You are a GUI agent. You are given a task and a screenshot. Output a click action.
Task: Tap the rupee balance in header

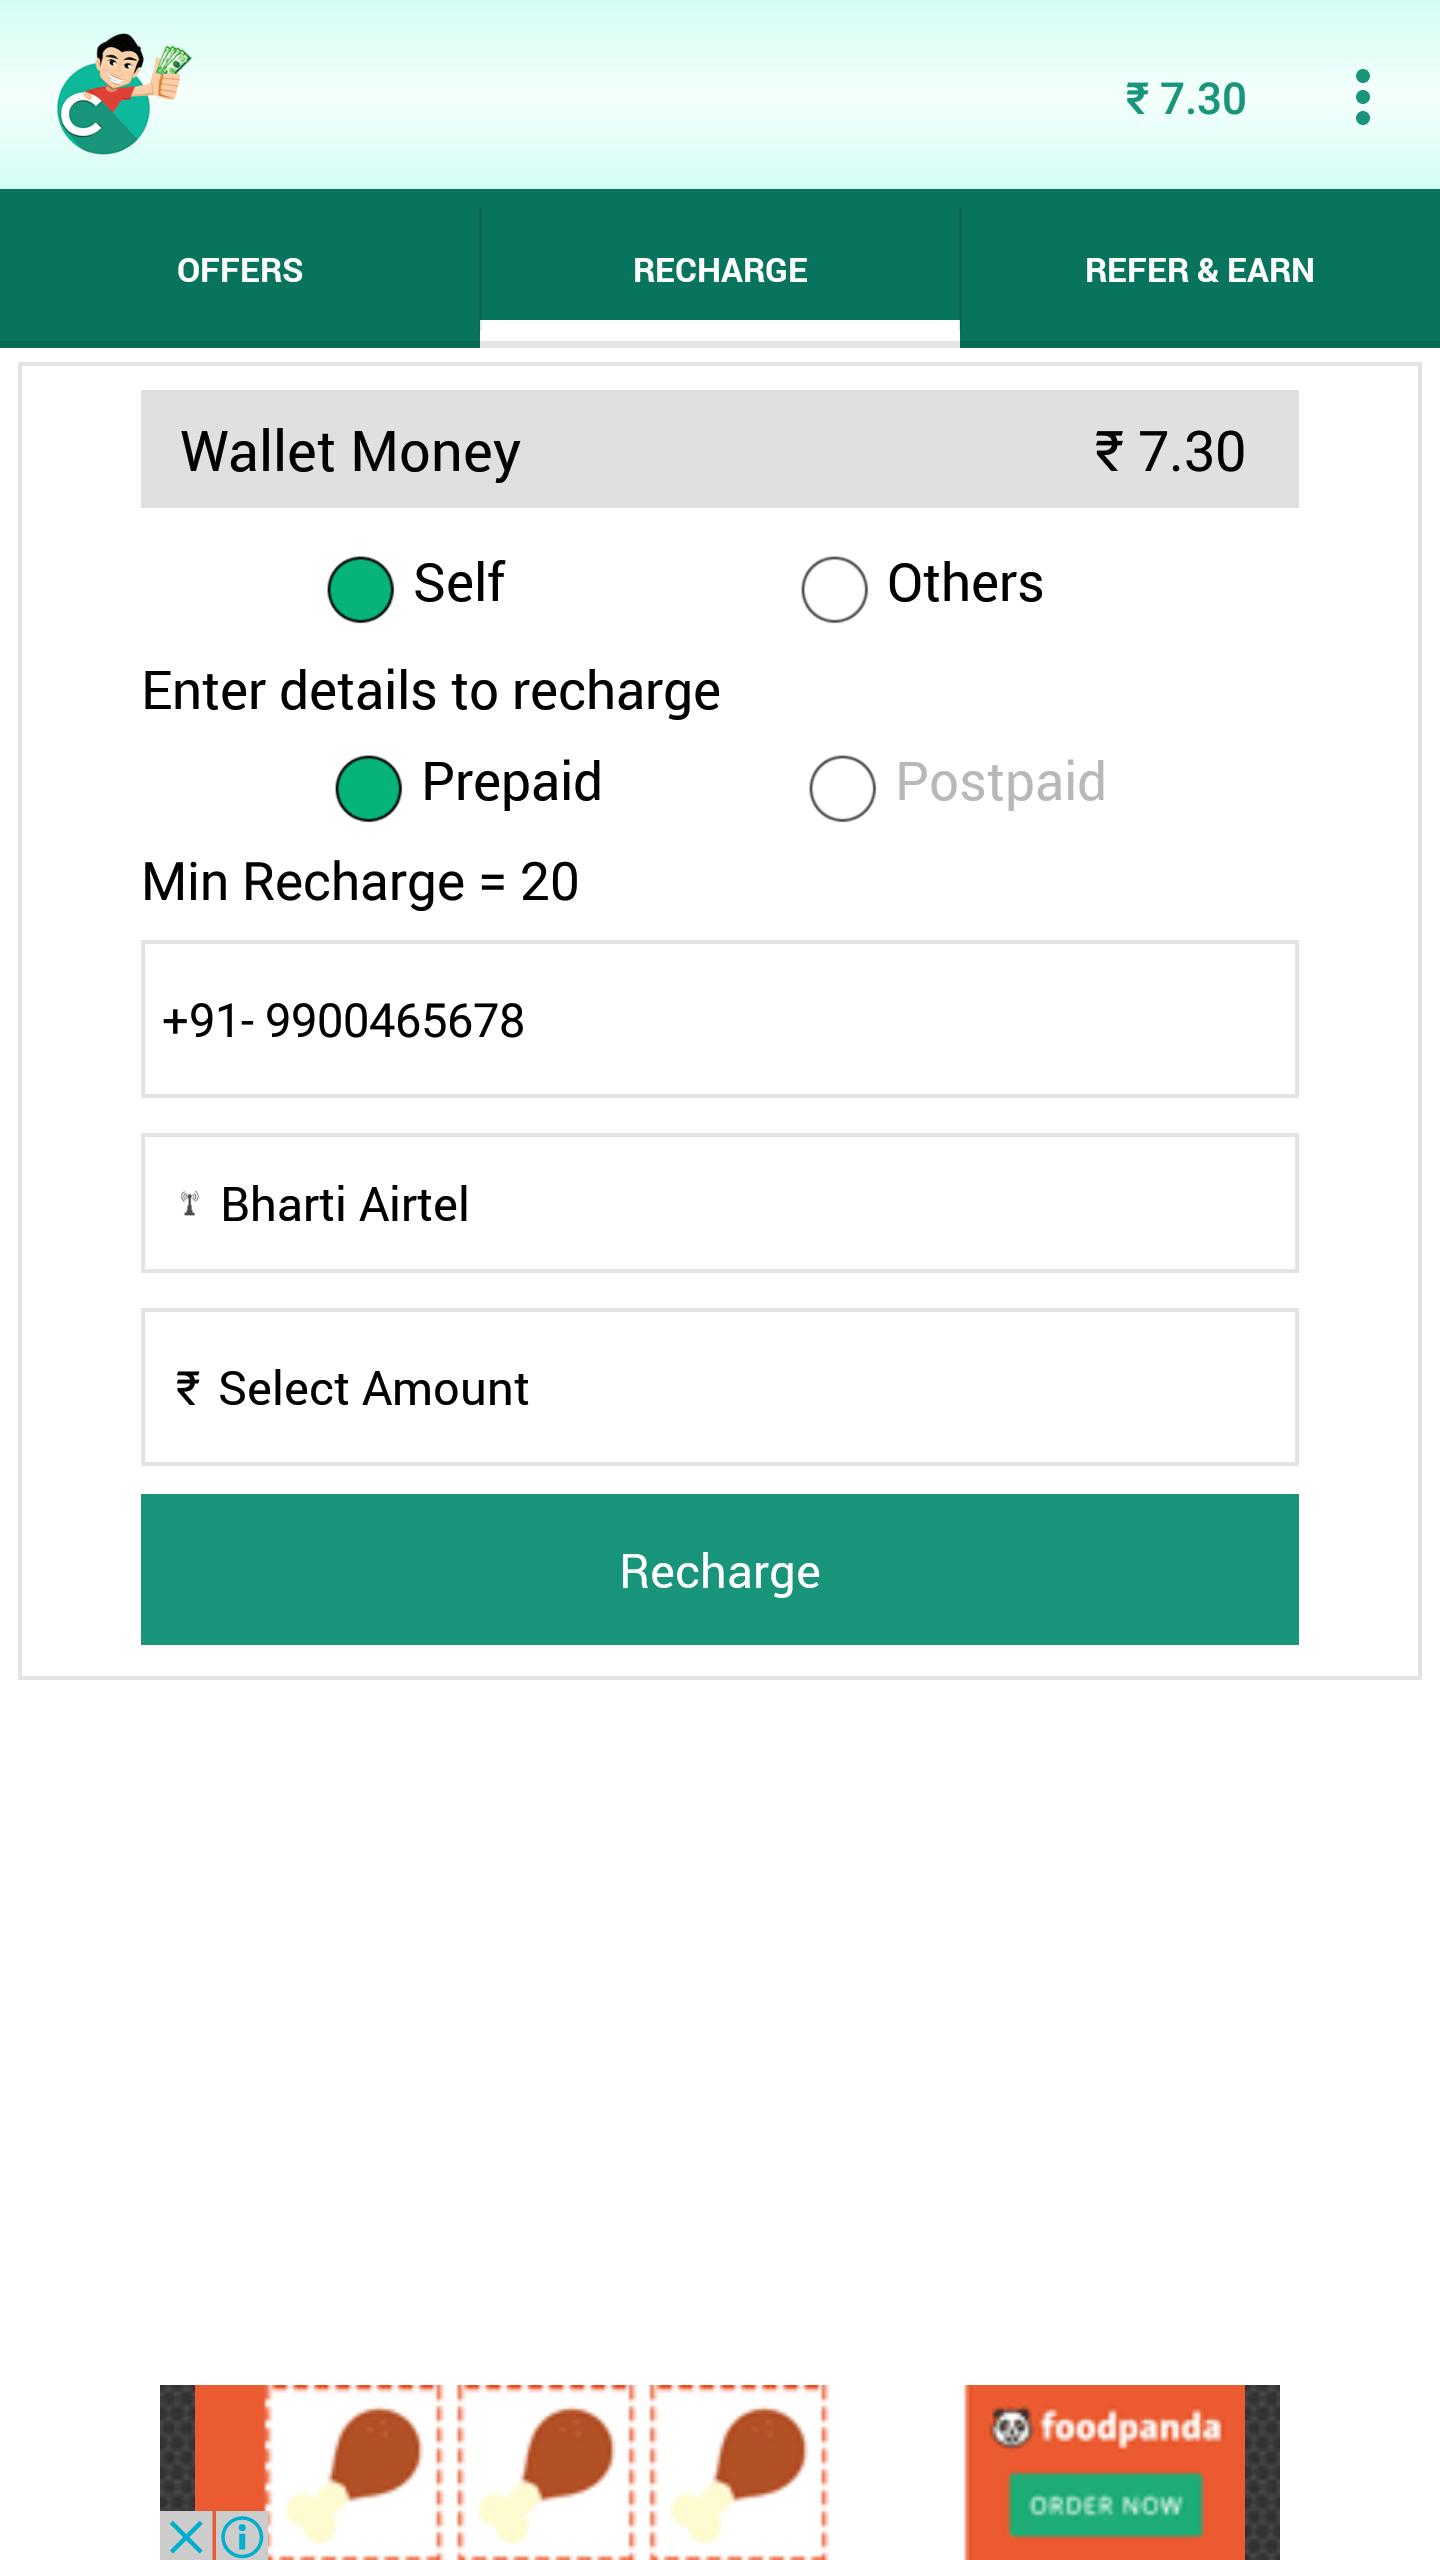tap(1186, 99)
